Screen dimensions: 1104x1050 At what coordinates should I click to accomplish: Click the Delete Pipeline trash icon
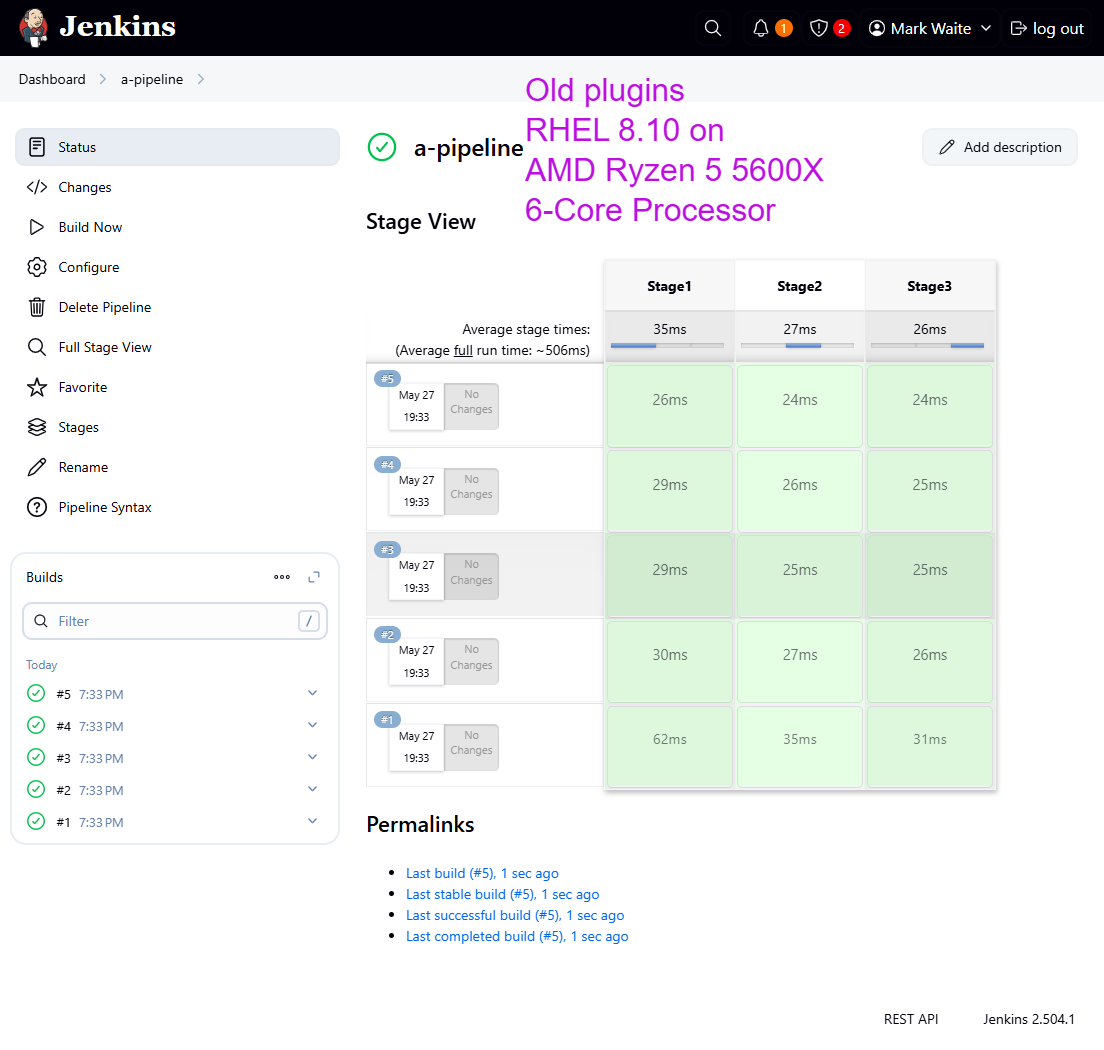37,307
